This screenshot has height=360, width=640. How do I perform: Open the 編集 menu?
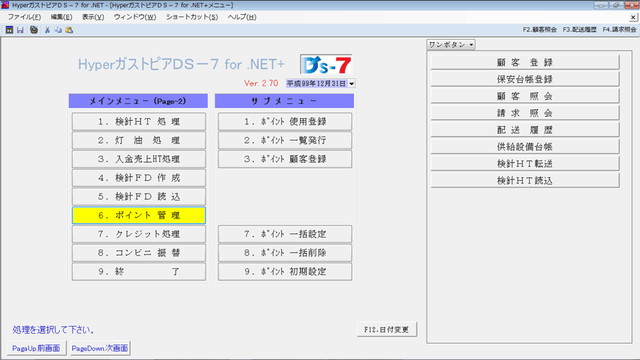coord(61,17)
